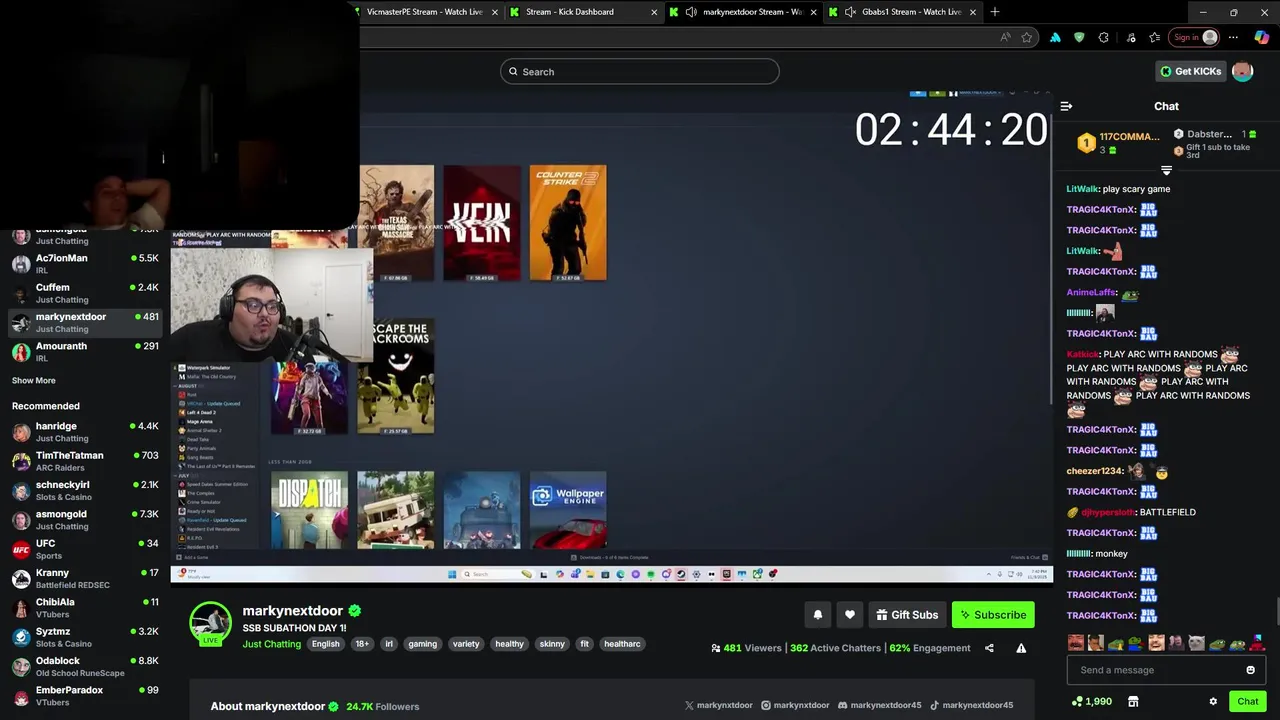Open the Syztmz channel in Recommended
Screen dimensions: 1280x720
(x=85, y=637)
